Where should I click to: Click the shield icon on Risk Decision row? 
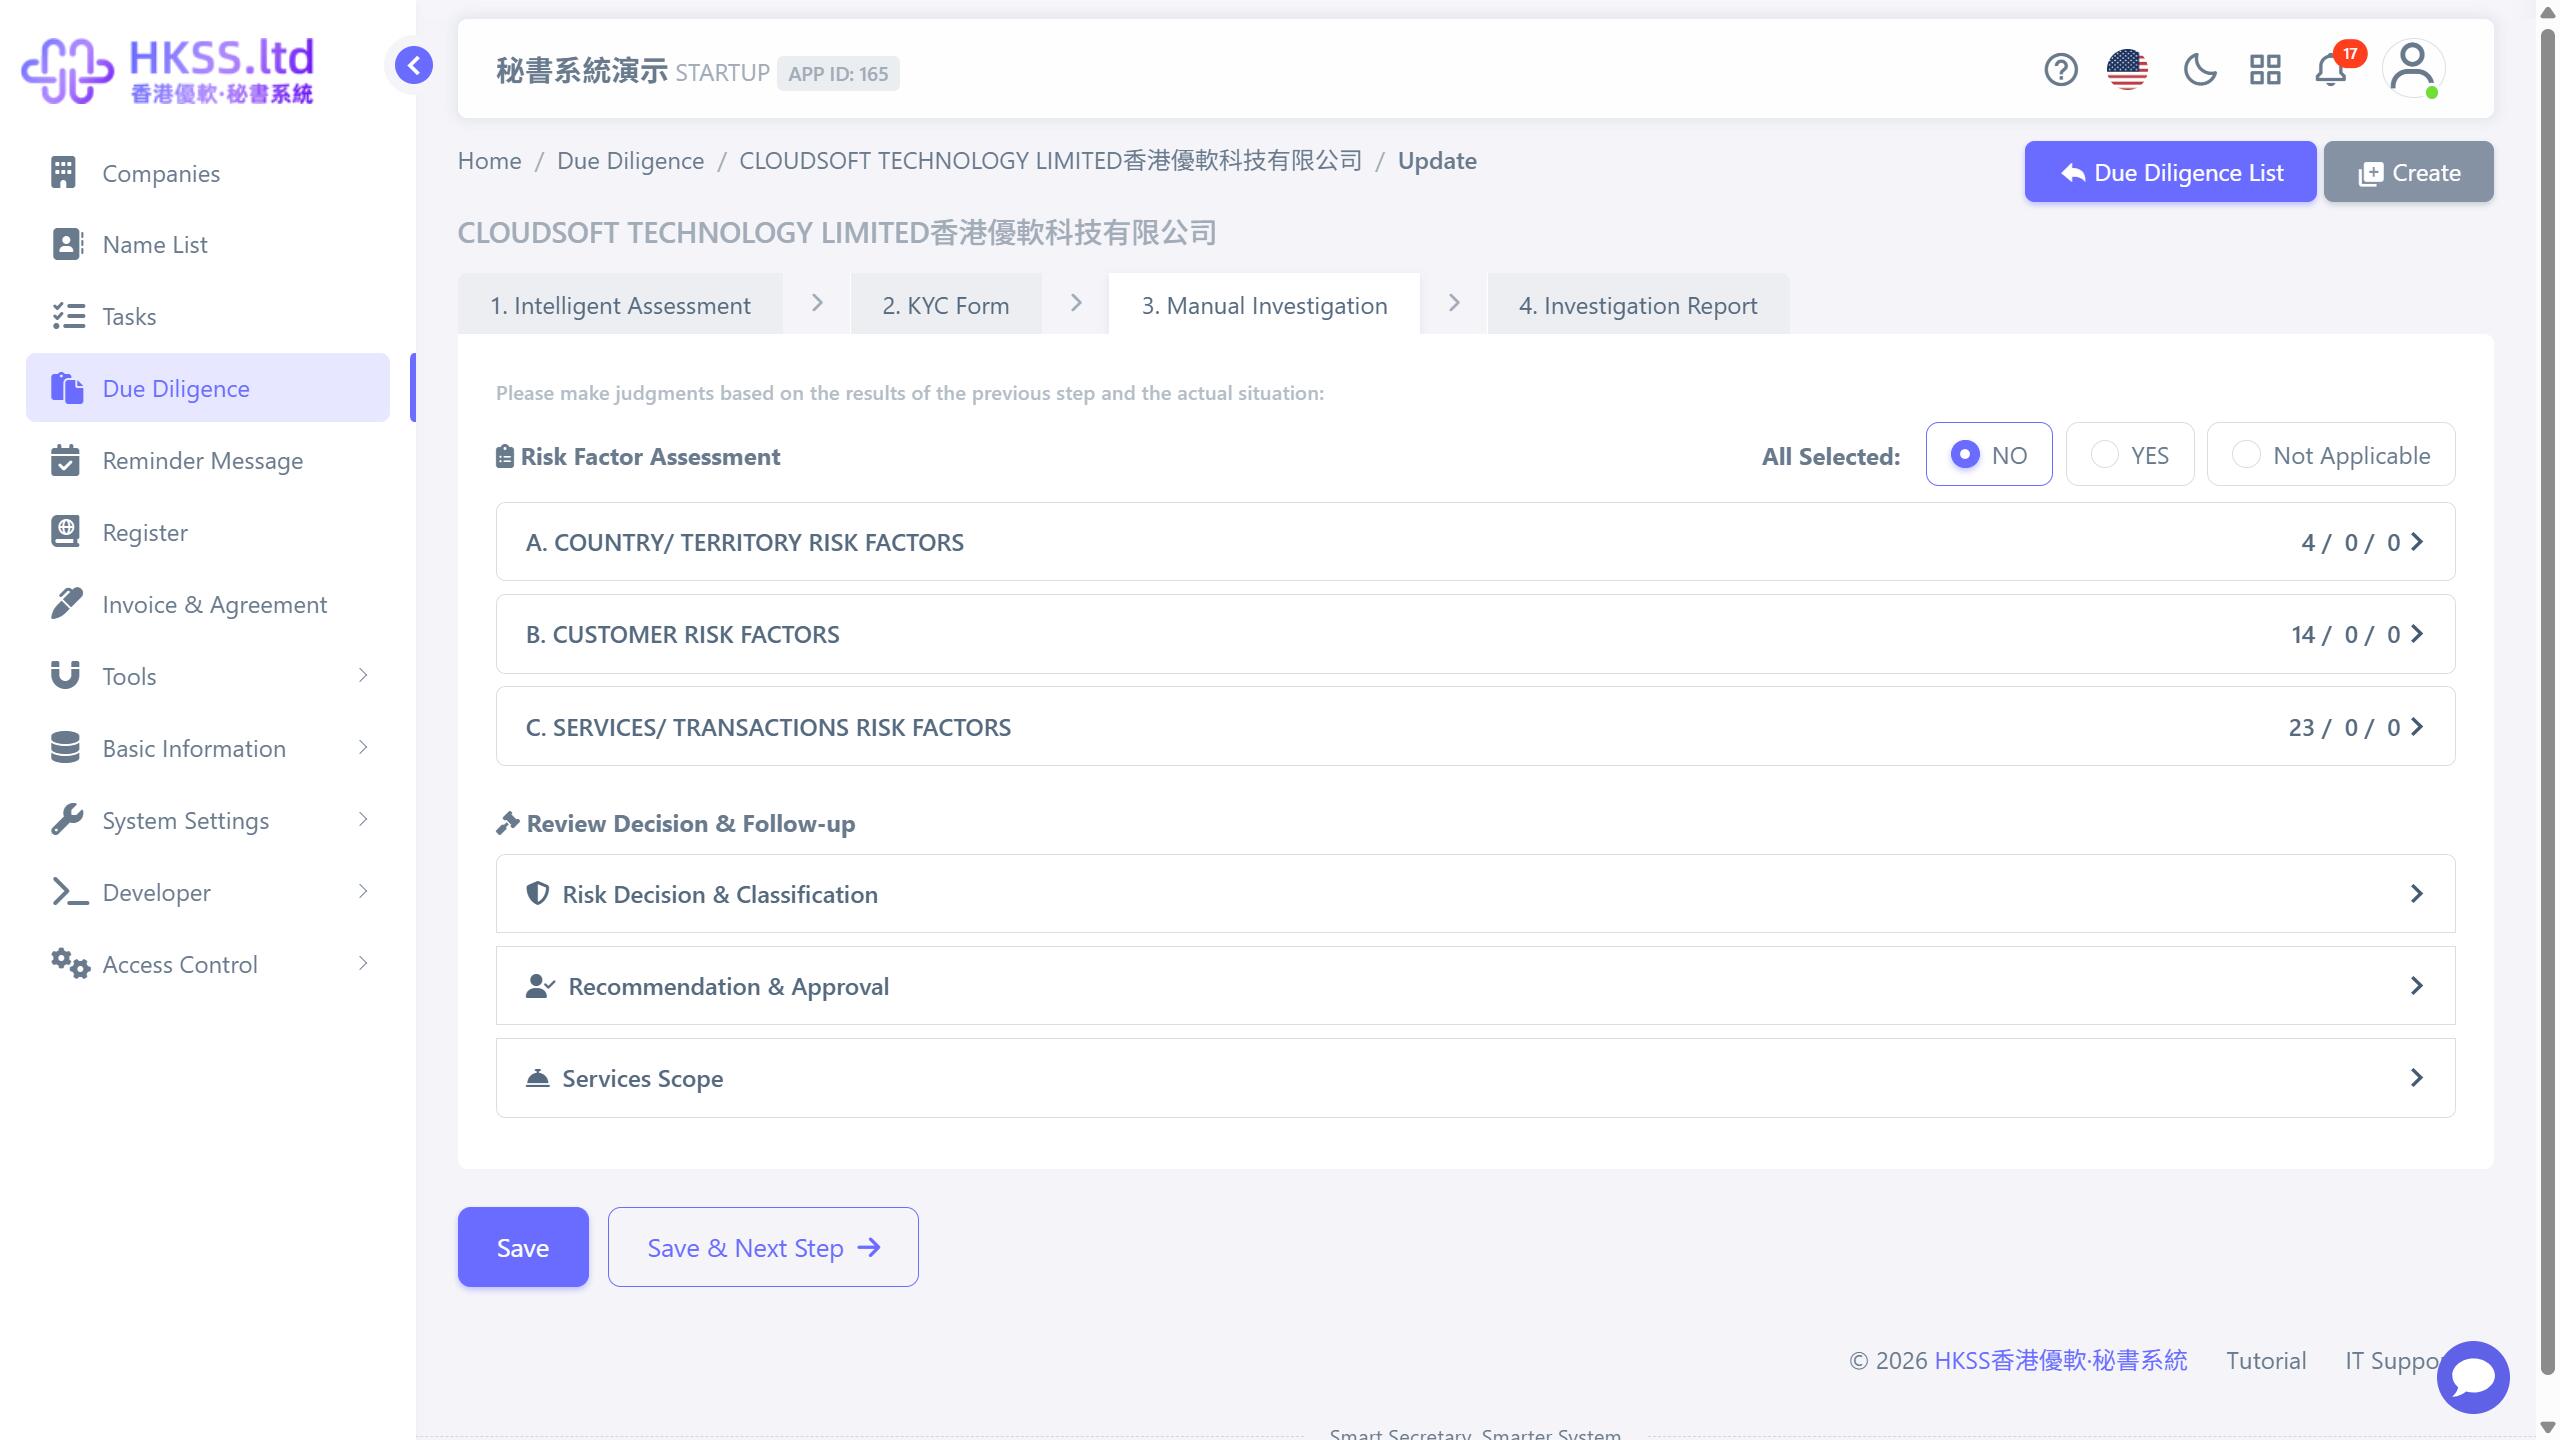point(538,894)
